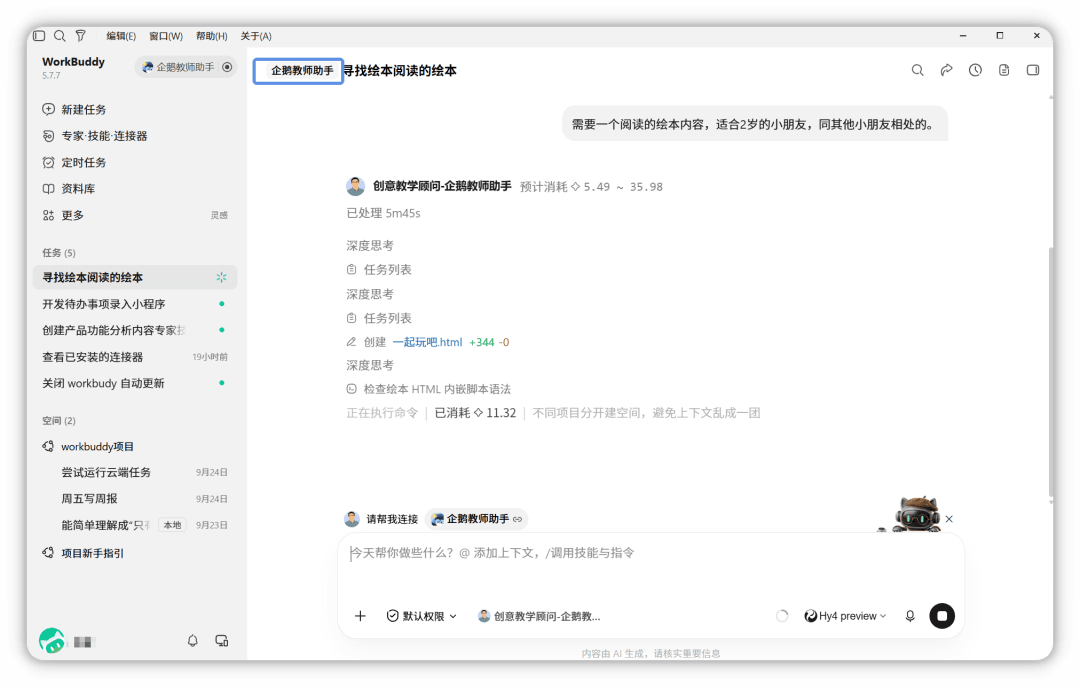Viewport: 1080px width, 687px height.
Task: Toggle the sidebar panel icon in title bar
Action: 39,36
